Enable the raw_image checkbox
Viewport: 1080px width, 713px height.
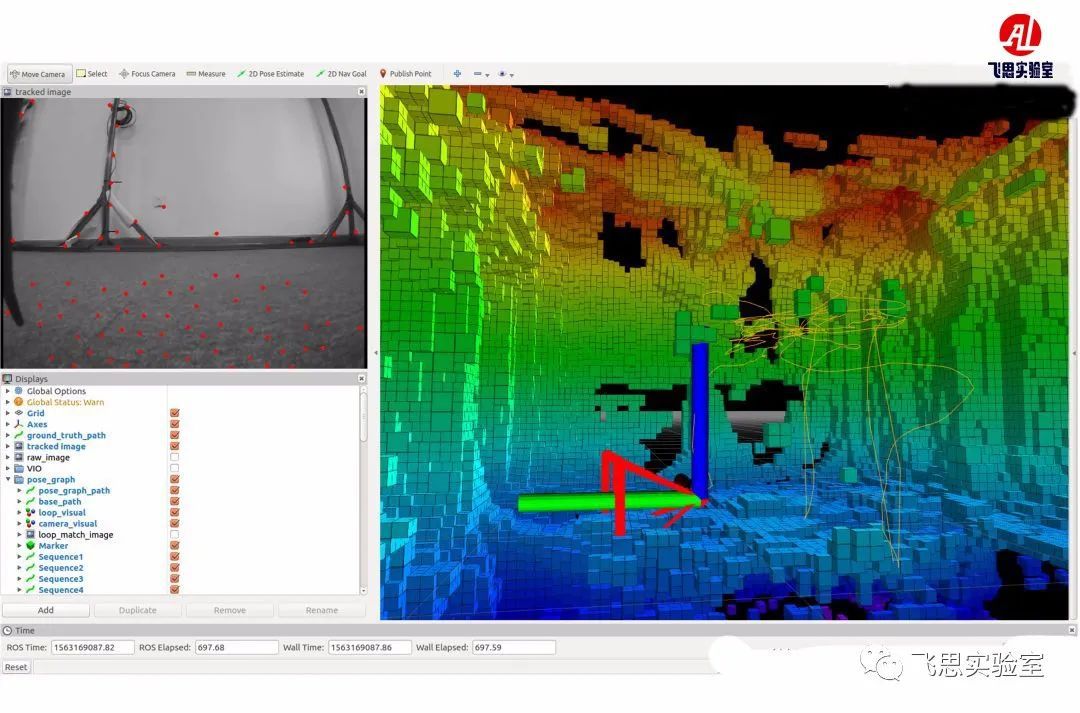(x=175, y=457)
